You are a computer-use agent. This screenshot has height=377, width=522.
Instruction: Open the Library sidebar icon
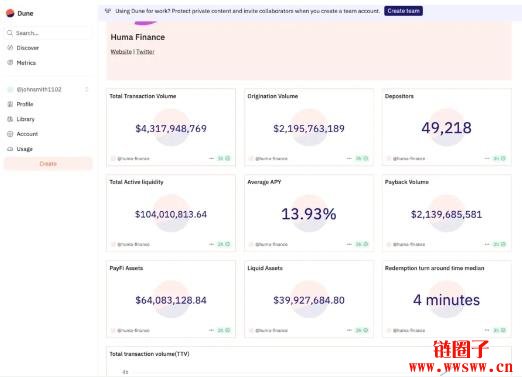point(10,119)
